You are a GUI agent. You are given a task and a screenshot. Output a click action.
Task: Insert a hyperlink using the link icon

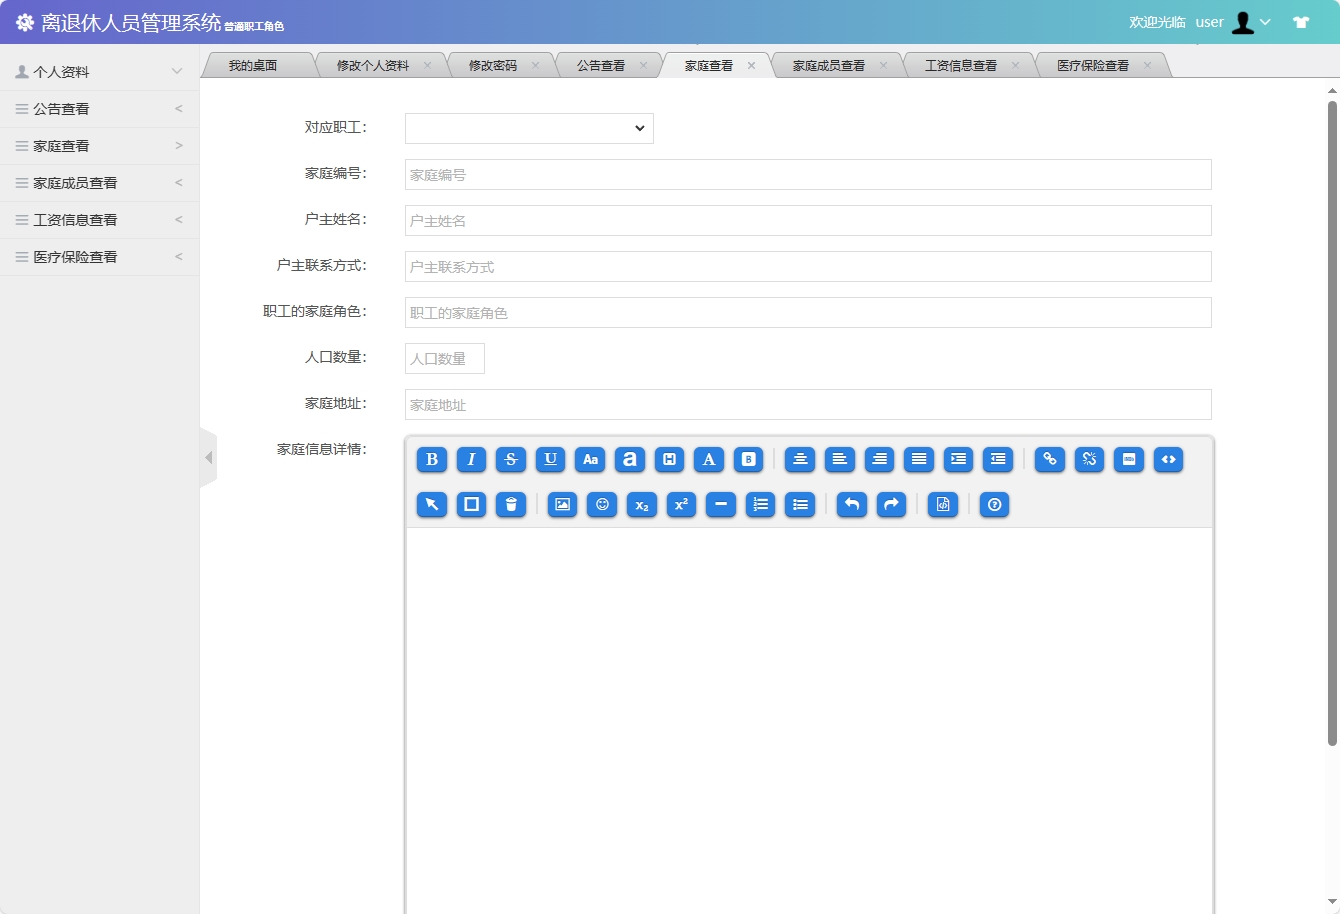[x=1050, y=459]
